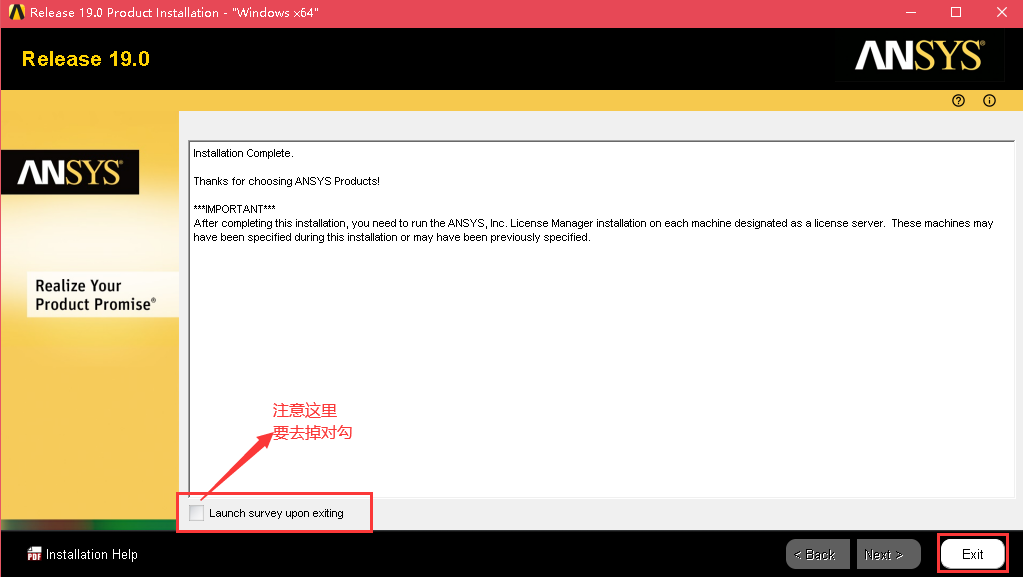Click the Back button
The width and height of the screenshot is (1023, 577).
point(817,554)
